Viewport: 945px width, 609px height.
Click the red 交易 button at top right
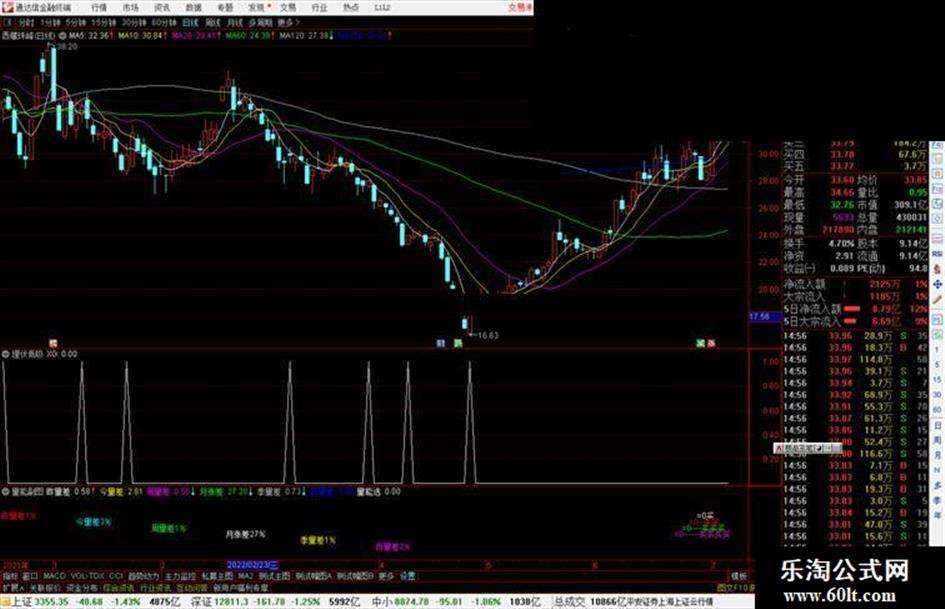coord(520,7)
